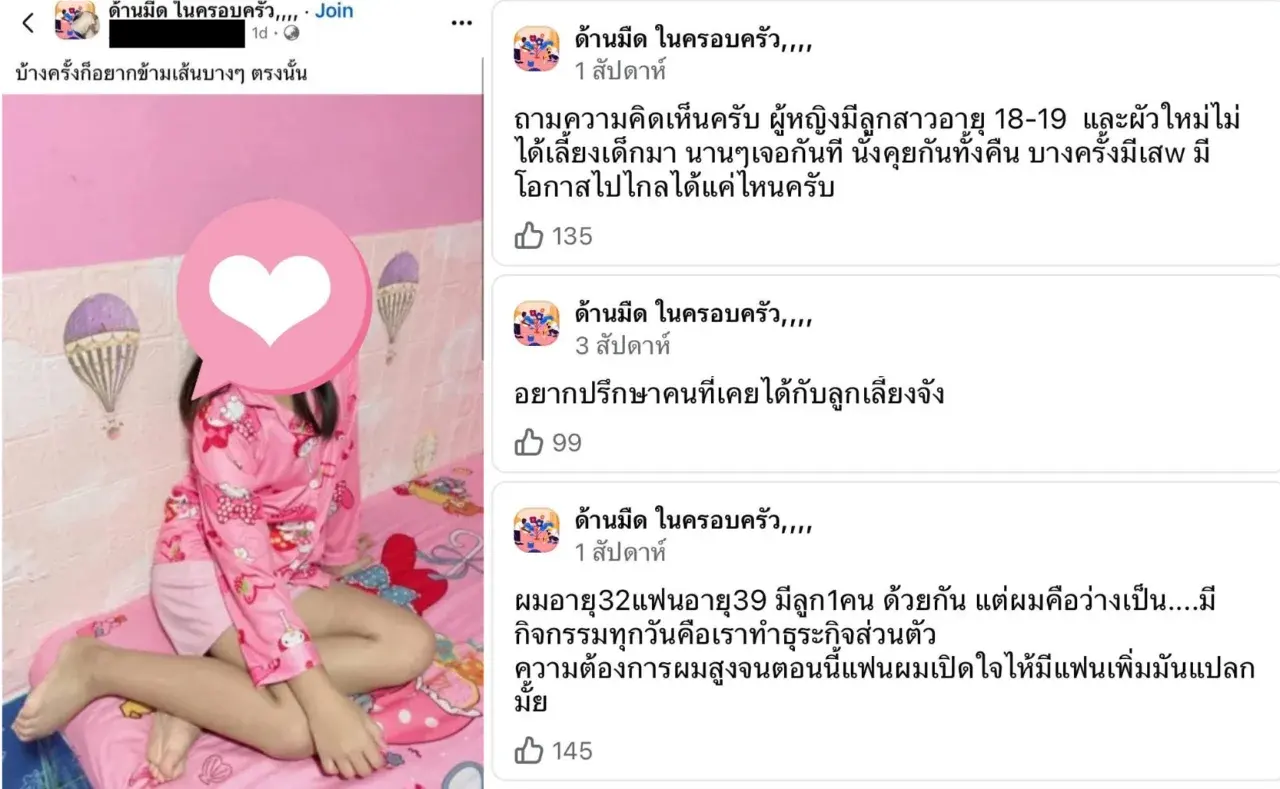Like the post with 99 reactions
This screenshot has width=1280, height=789.
528,442
